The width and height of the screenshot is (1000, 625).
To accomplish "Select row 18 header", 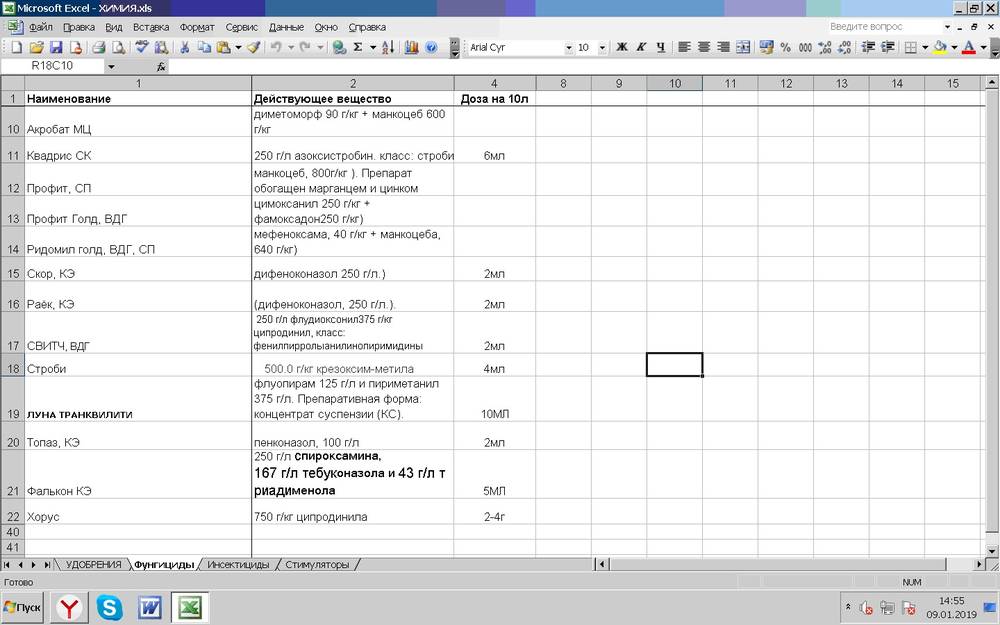I will coord(13,369).
